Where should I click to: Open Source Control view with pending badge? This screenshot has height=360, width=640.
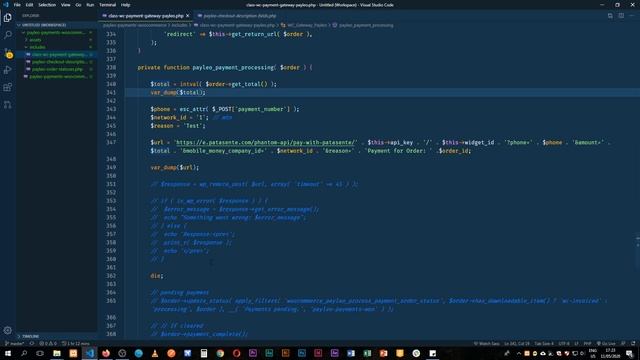[8, 53]
